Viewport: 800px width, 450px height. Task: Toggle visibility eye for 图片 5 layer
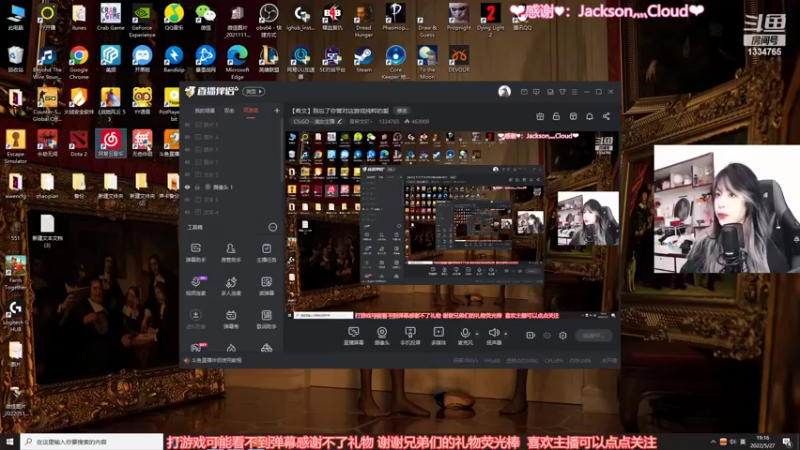click(x=187, y=124)
